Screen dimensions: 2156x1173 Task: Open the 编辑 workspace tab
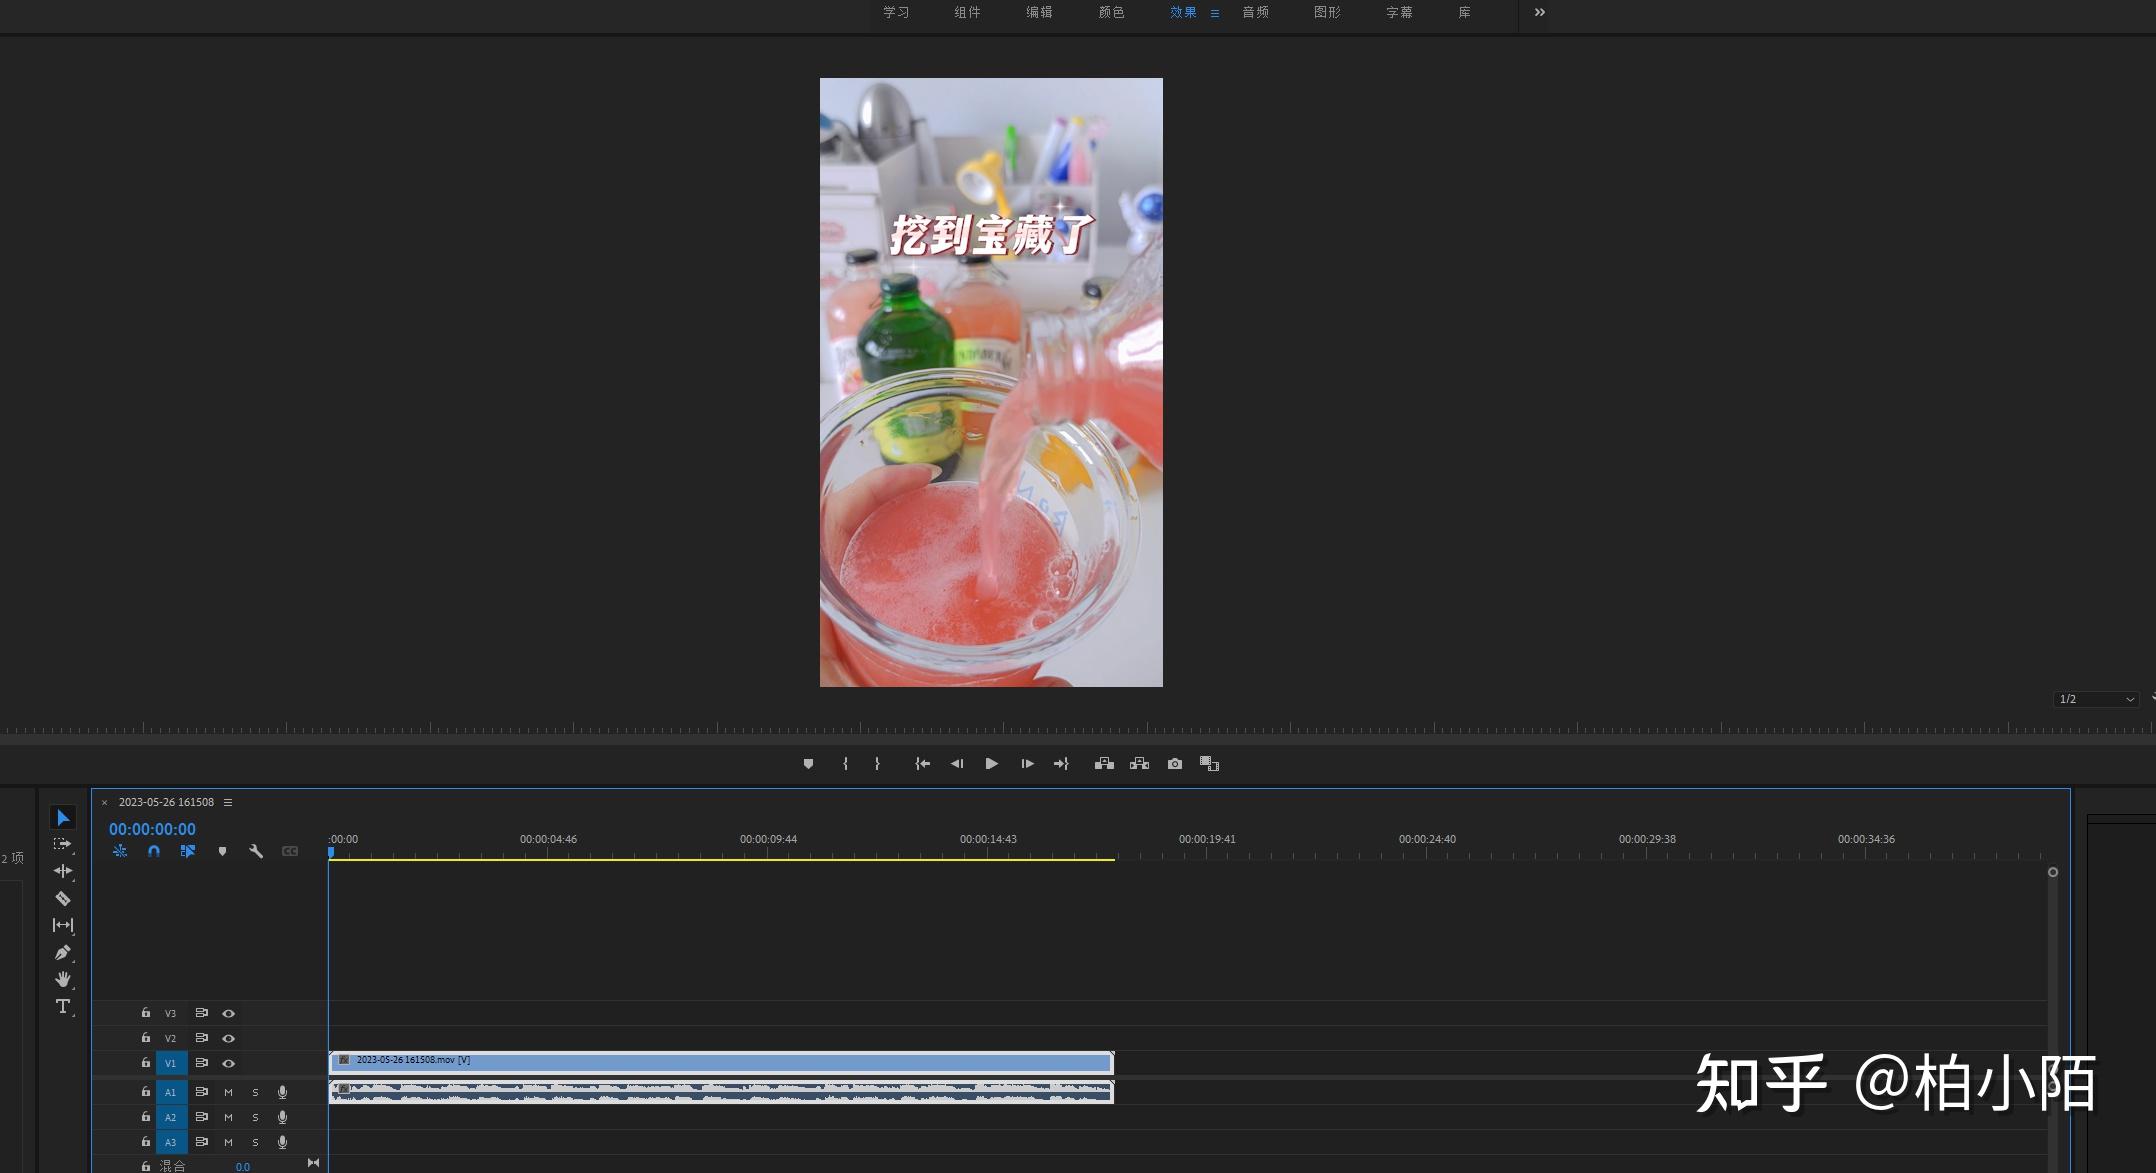point(1039,13)
